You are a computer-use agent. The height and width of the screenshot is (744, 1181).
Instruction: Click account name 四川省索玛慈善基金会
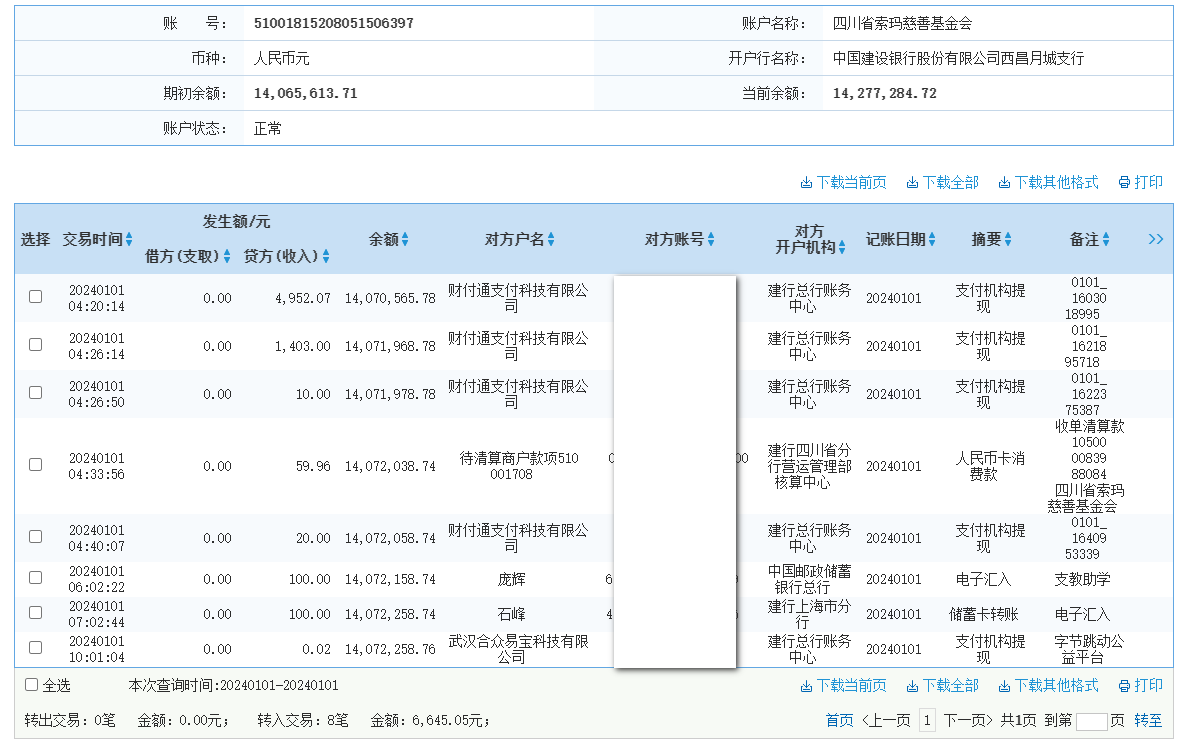tap(902, 23)
